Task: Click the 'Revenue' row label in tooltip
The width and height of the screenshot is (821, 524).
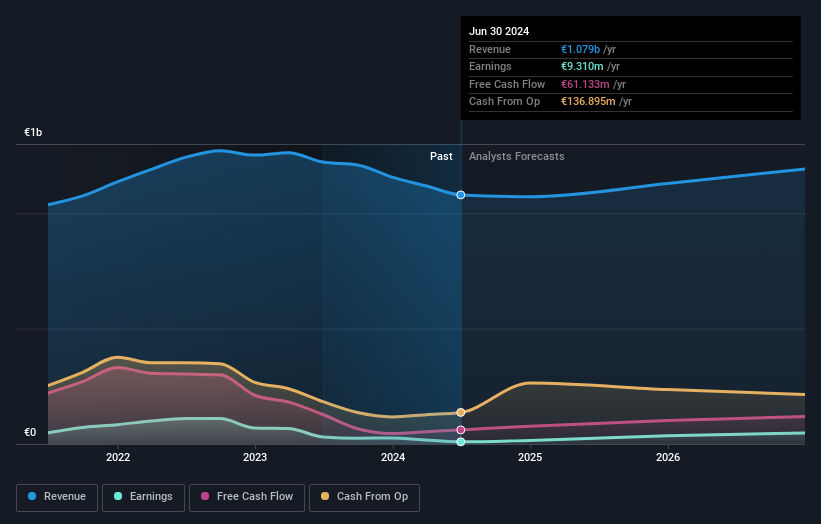Action: click(x=490, y=49)
